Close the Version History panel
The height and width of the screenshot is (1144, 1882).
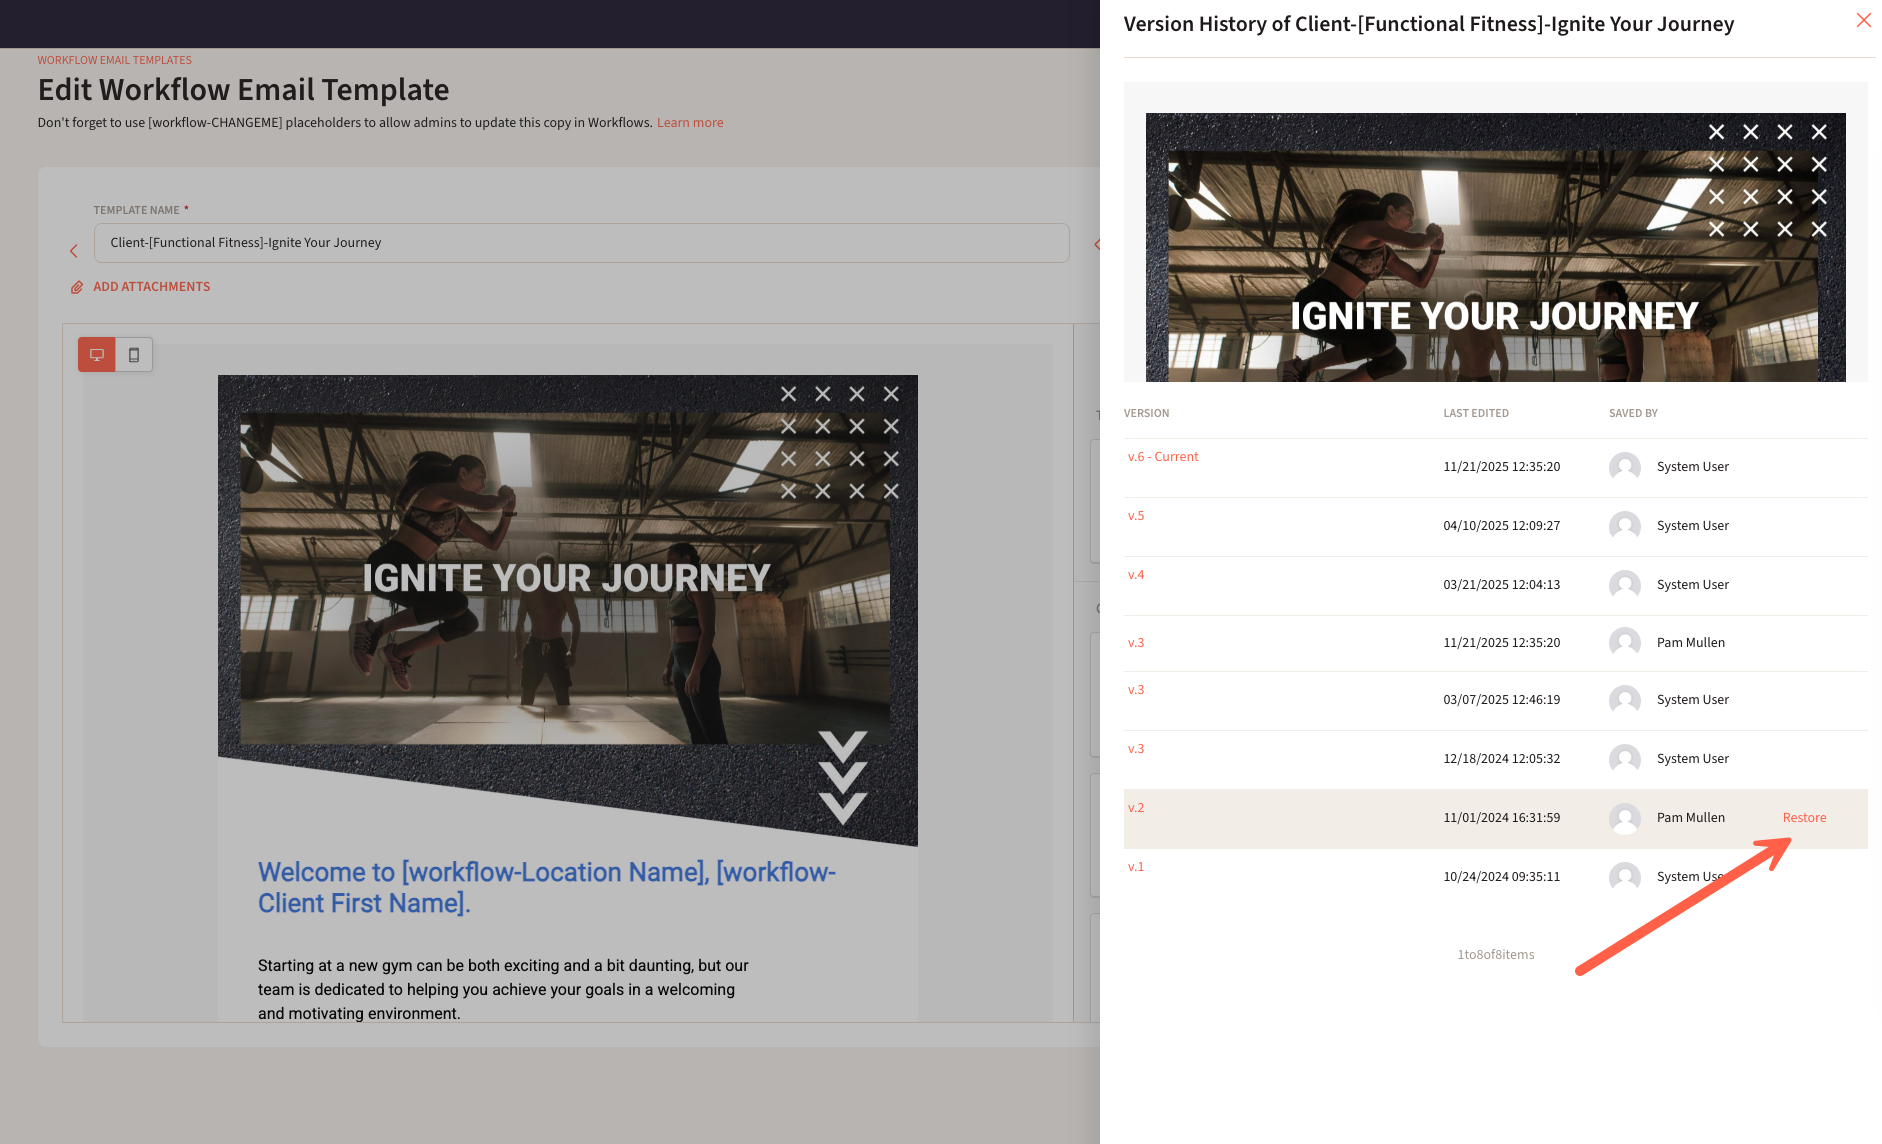tap(1863, 21)
